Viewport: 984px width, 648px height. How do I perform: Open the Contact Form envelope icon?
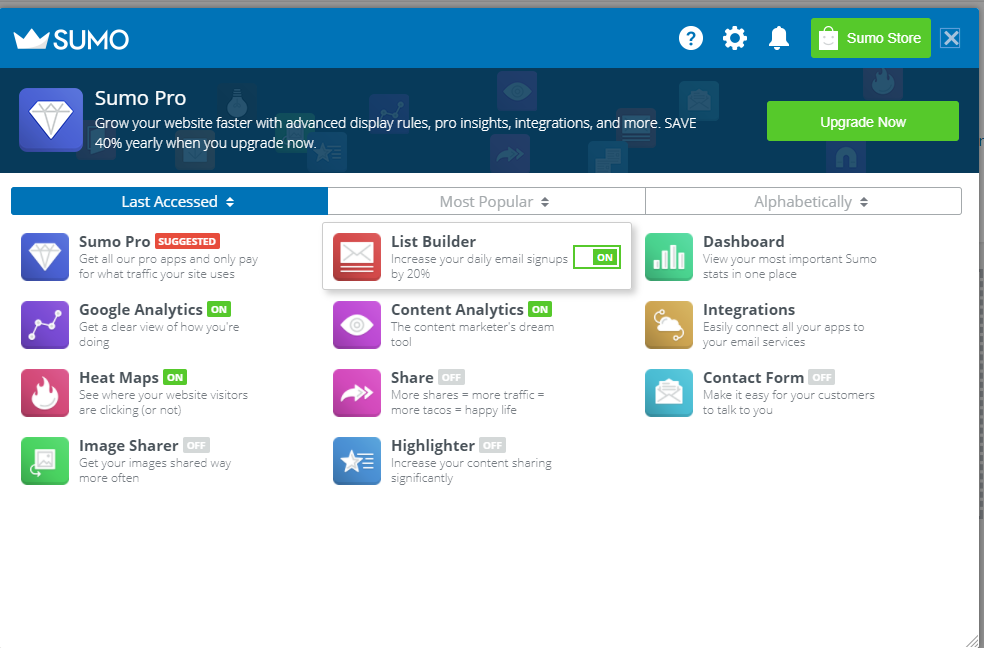tap(669, 393)
